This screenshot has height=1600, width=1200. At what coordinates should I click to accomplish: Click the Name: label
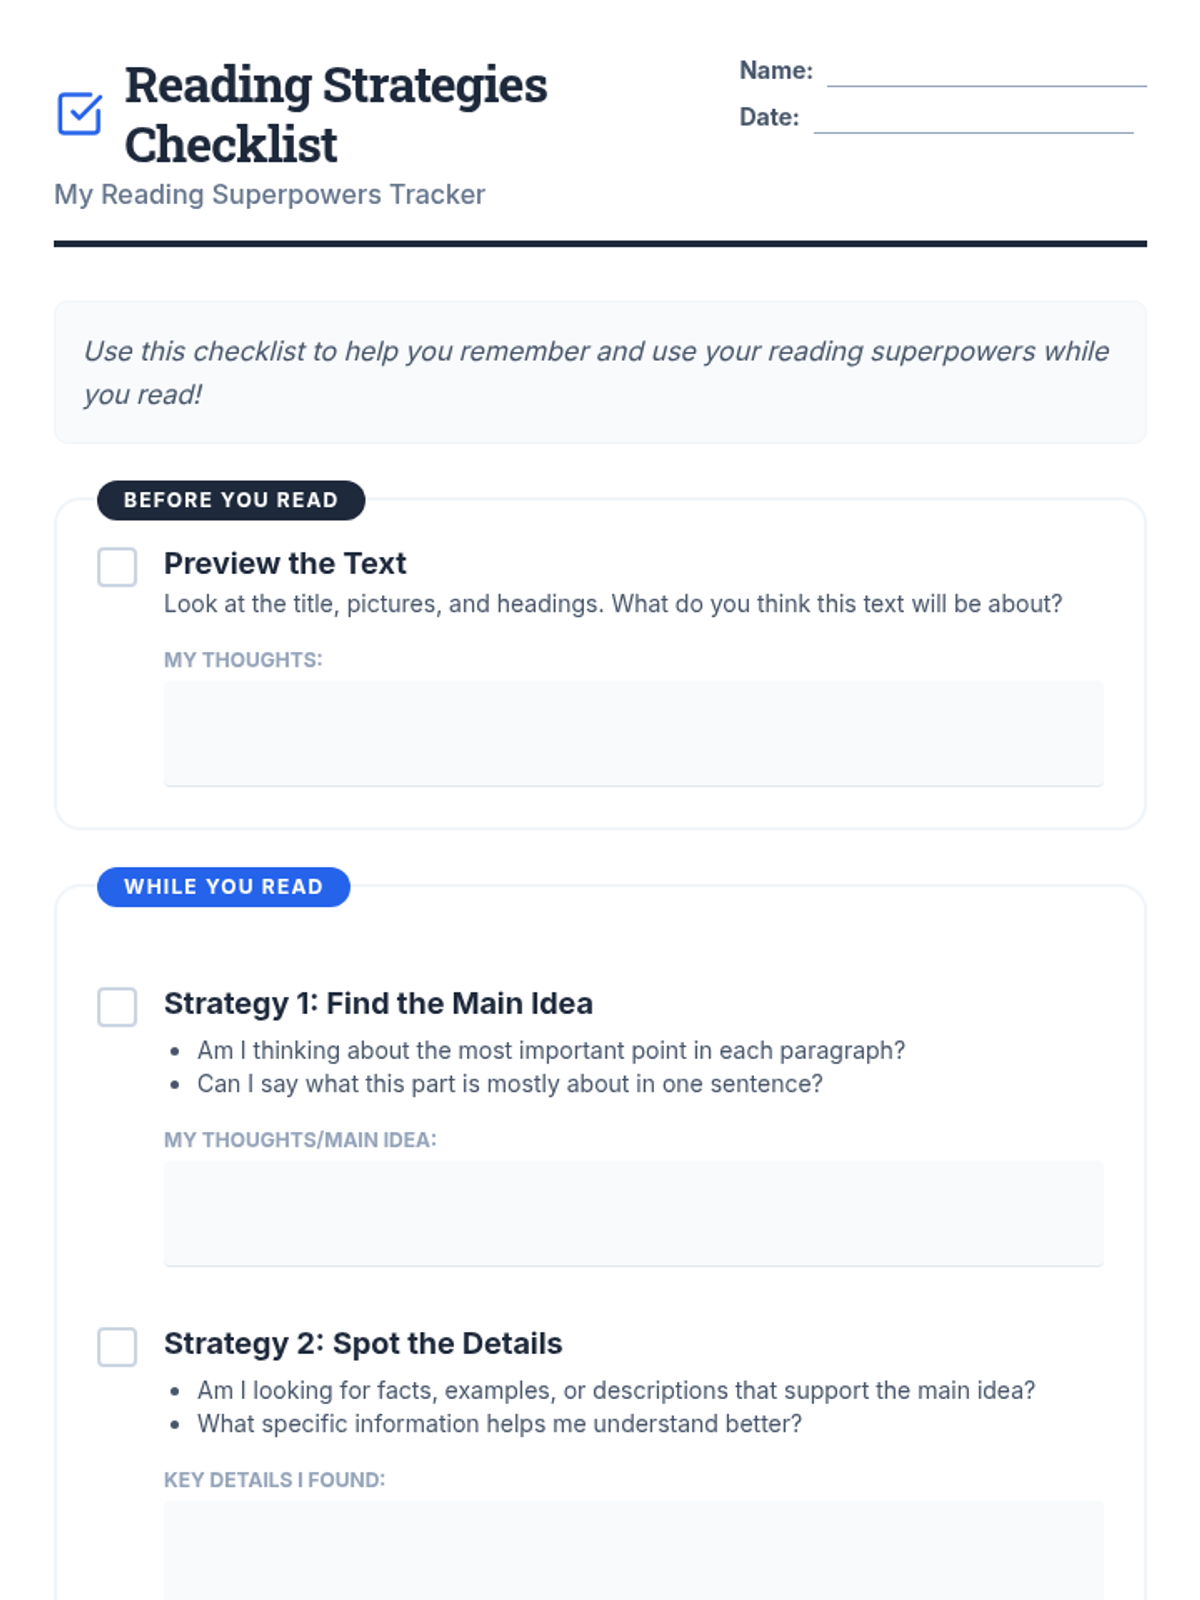tap(776, 70)
